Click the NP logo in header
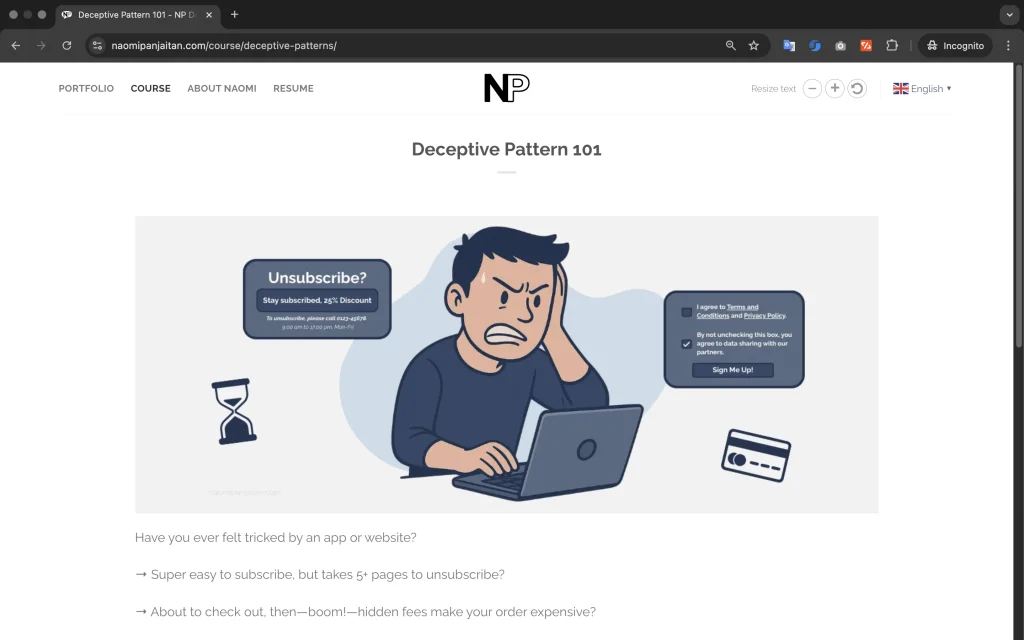The height and width of the screenshot is (640, 1024). tap(506, 88)
